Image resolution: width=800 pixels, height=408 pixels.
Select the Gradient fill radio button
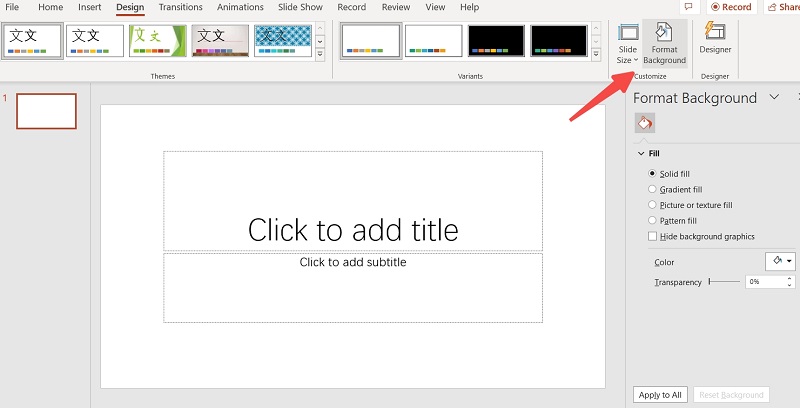click(653, 189)
